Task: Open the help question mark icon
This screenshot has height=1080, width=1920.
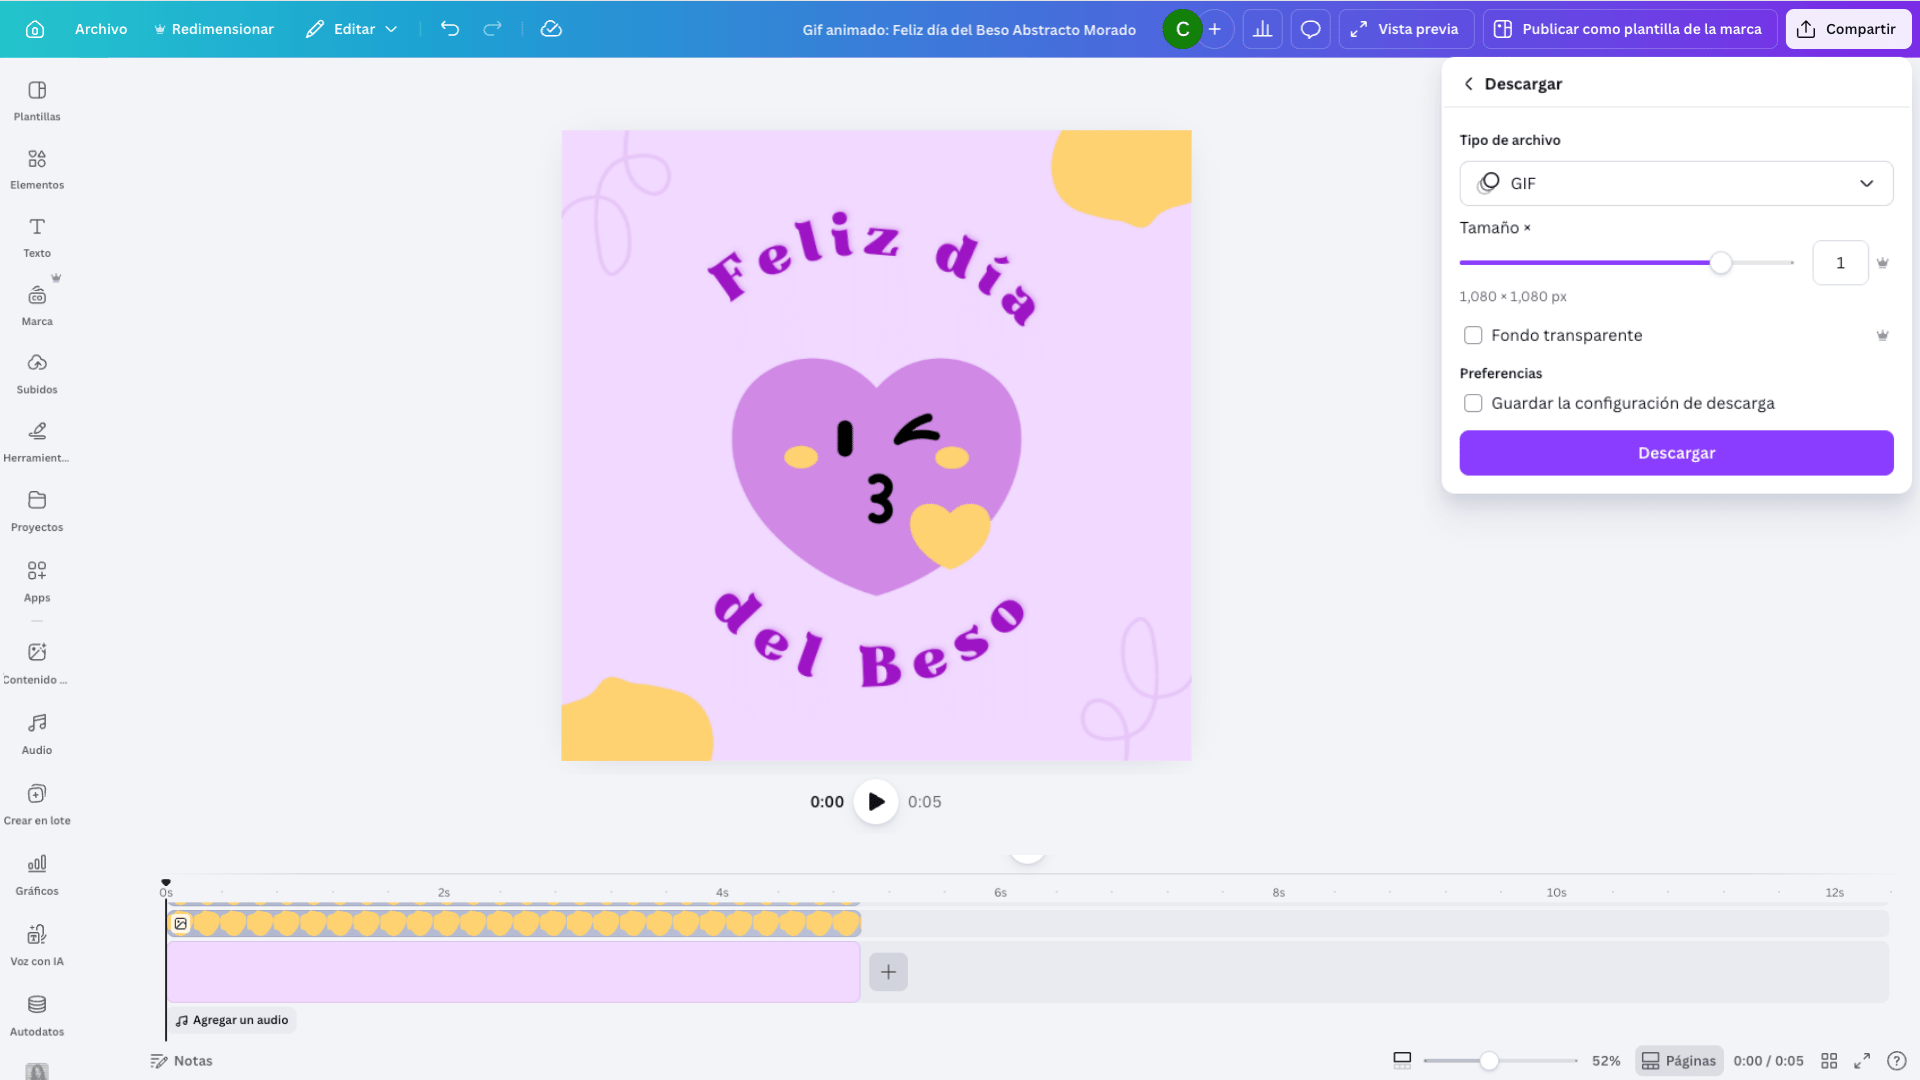Action: point(1896,1061)
